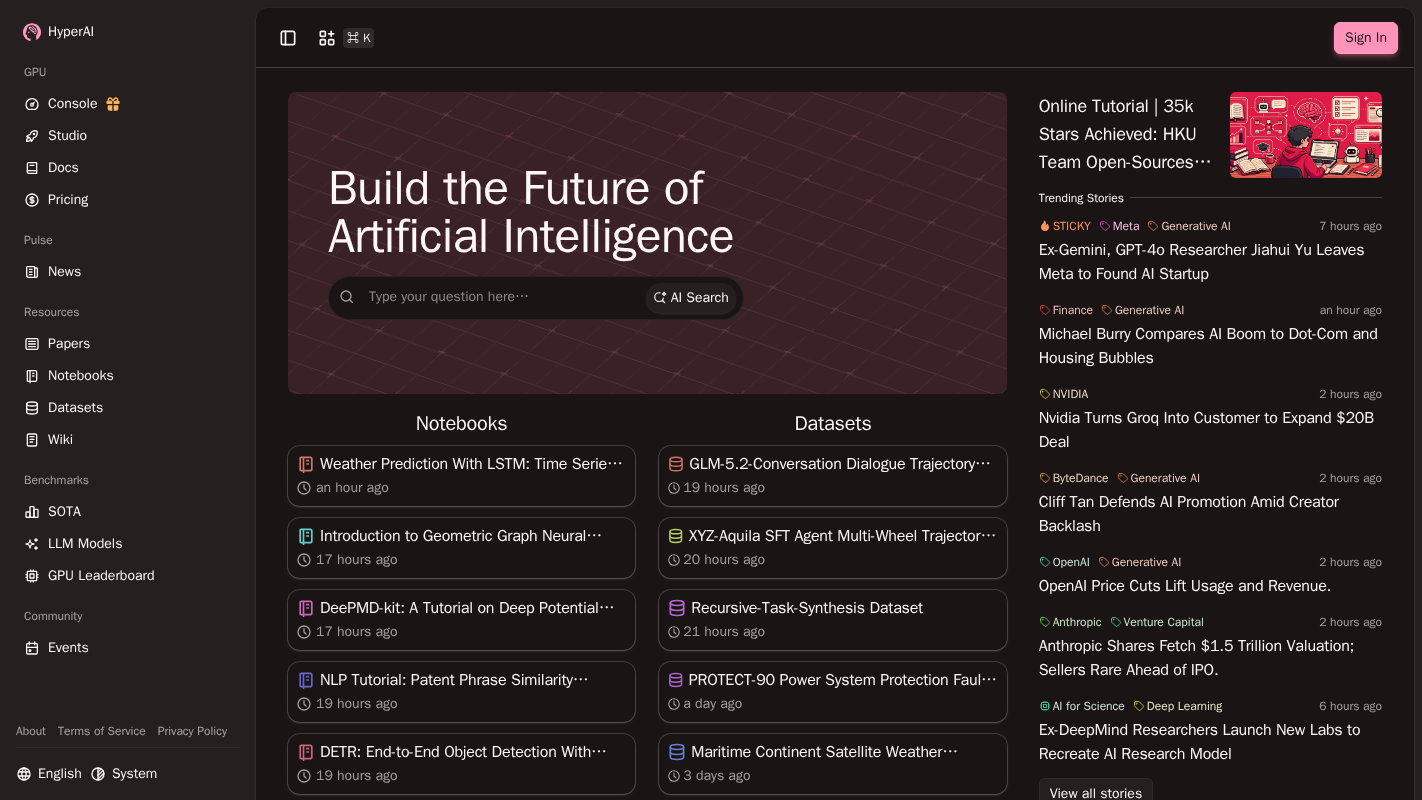Click the Deep Learning tag
1422x800 pixels.
point(1178,706)
